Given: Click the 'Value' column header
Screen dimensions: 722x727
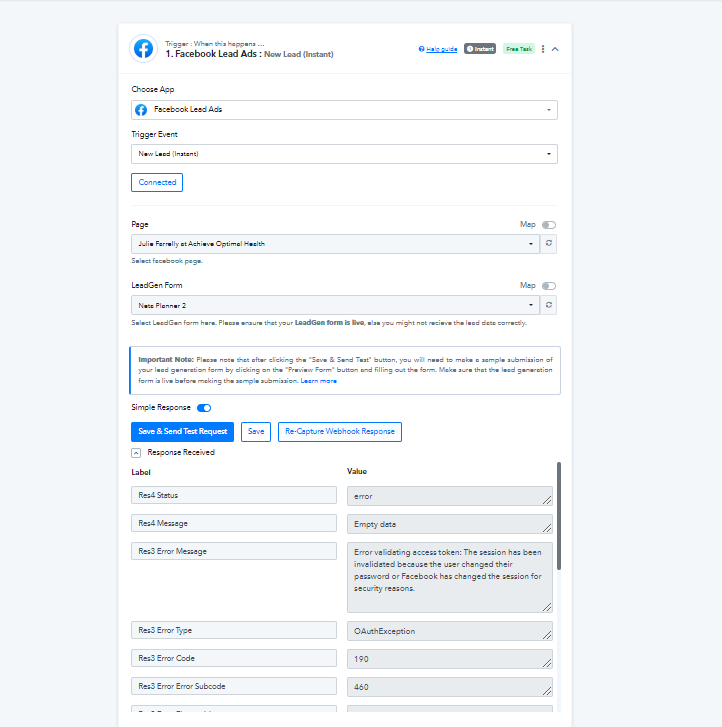Looking at the screenshot, I should (x=357, y=471).
